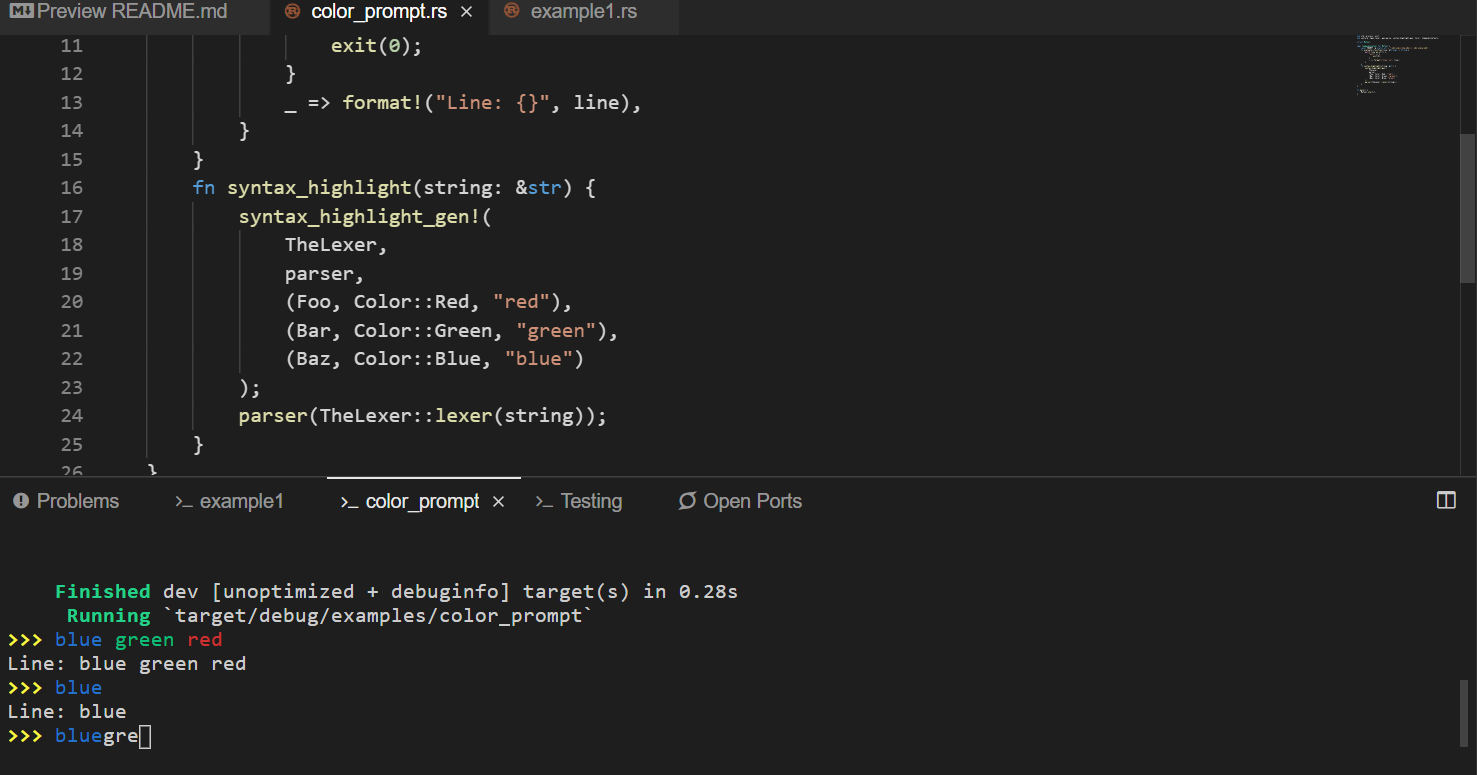Open the Problems panel

click(78, 501)
